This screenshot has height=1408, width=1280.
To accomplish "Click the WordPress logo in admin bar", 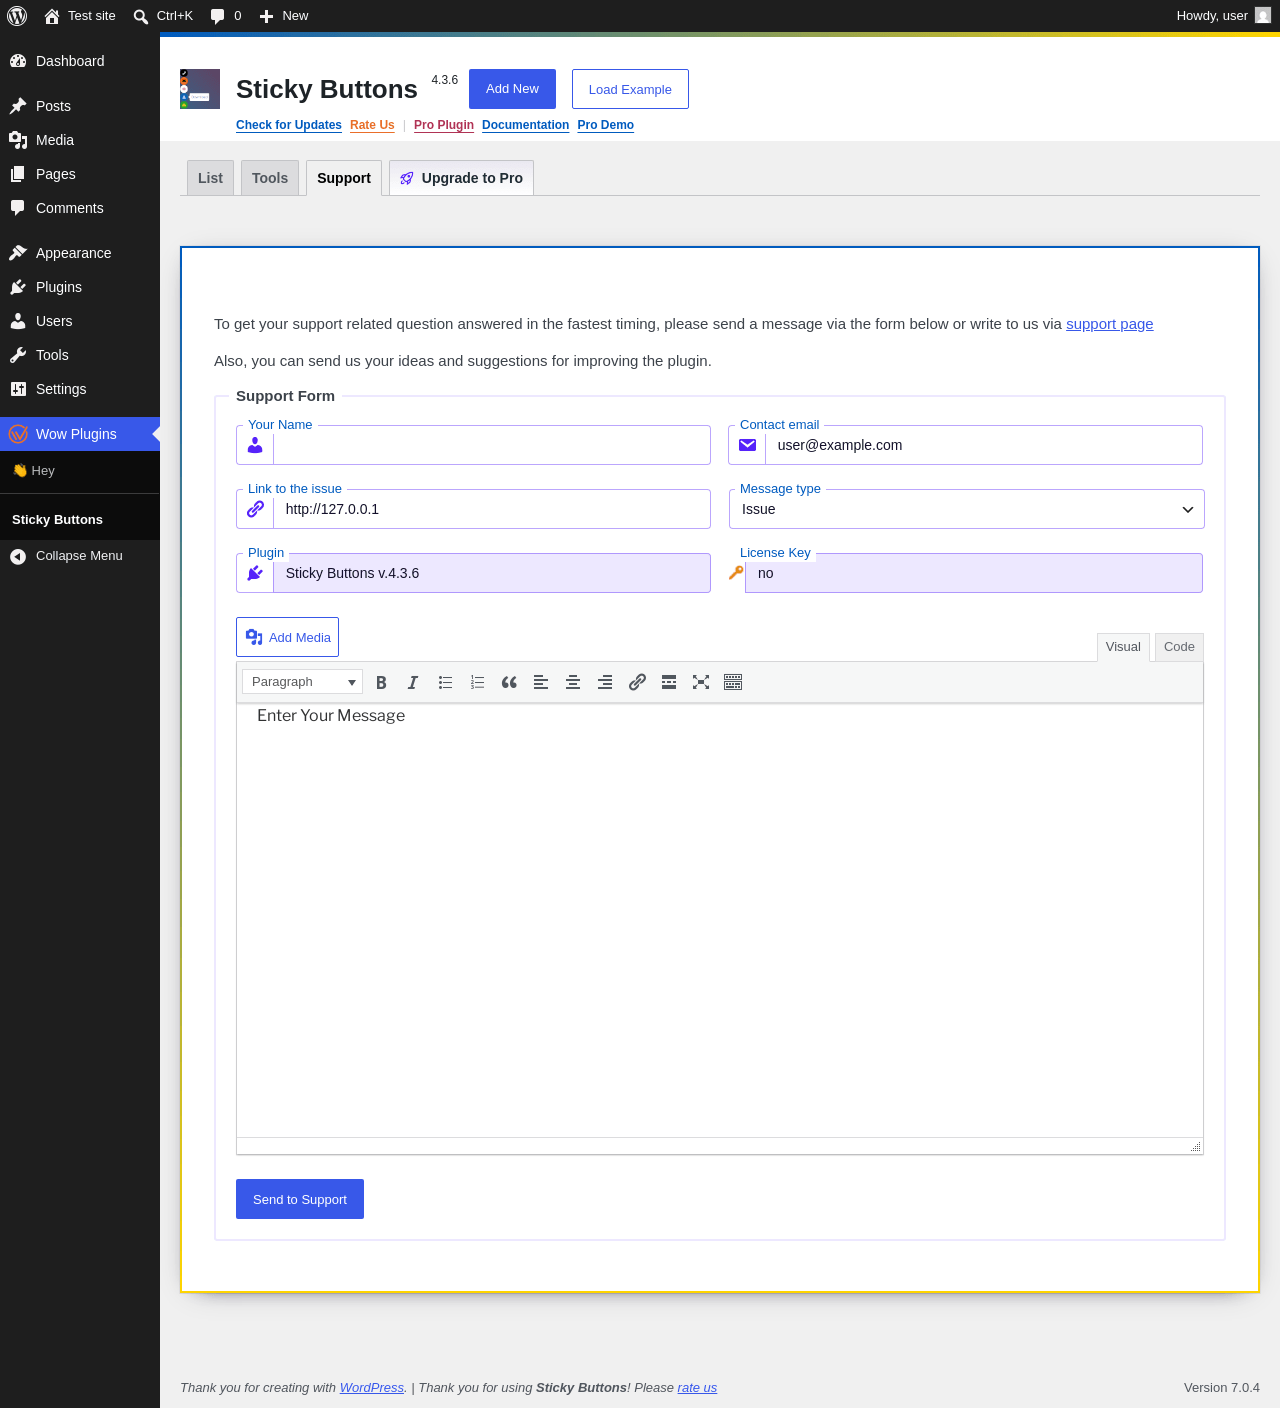I will click(x=17, y=16).
